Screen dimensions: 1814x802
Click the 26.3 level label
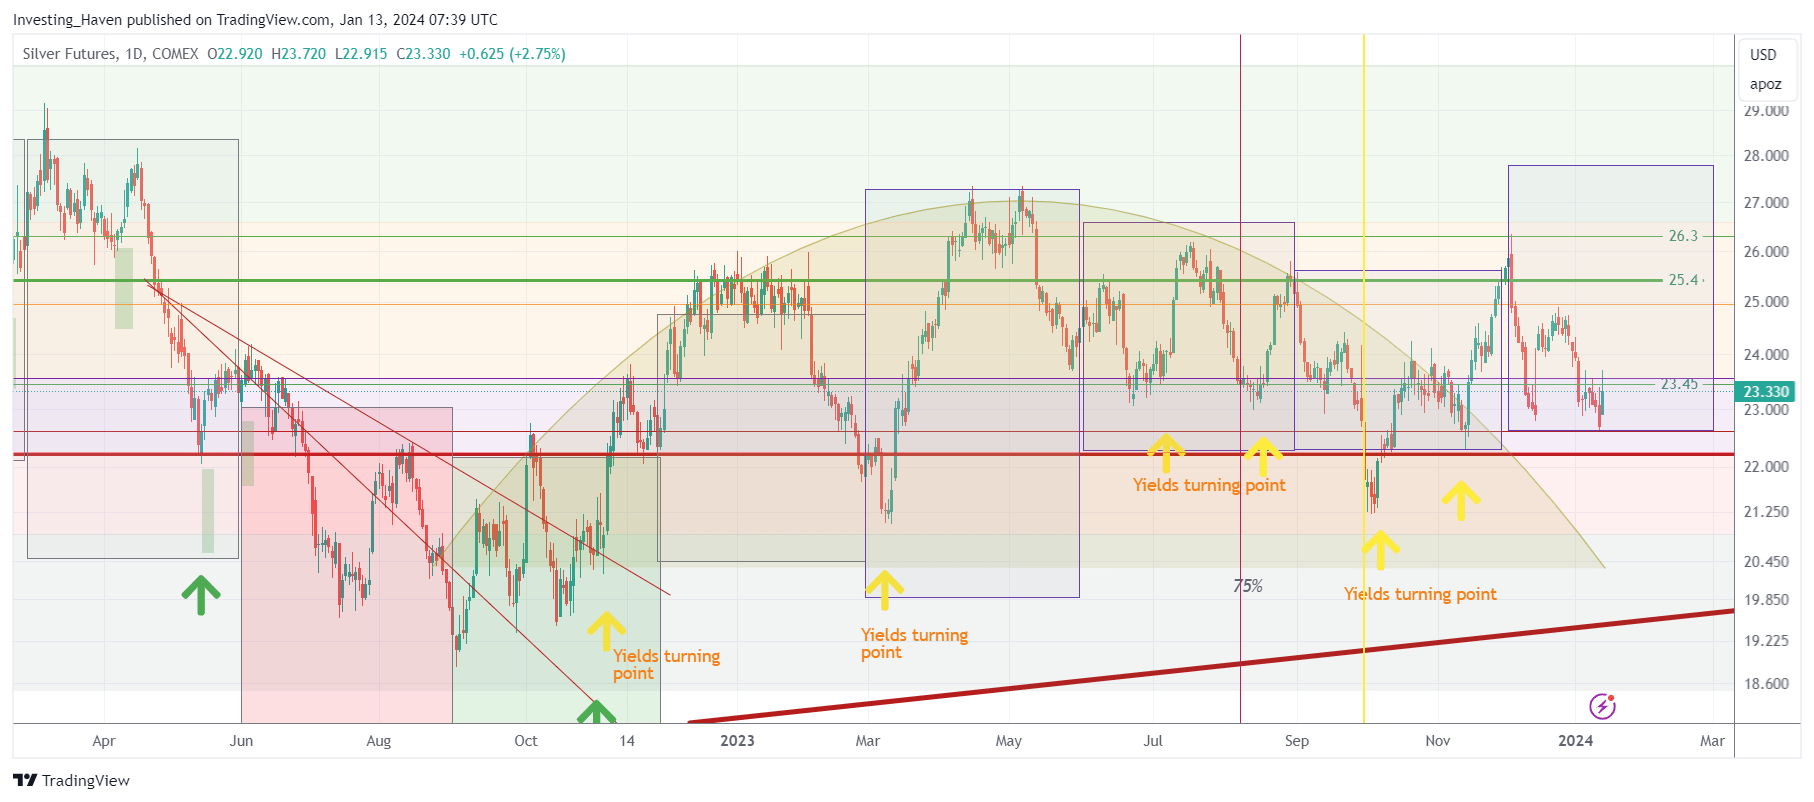[1683, 236]
